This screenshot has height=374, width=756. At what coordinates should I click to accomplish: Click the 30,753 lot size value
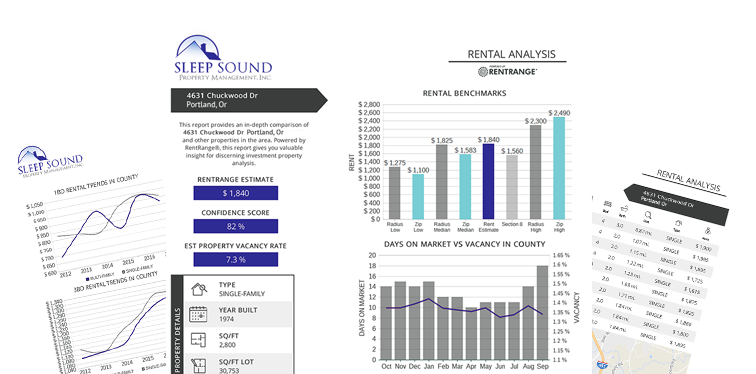coord(229,371)
